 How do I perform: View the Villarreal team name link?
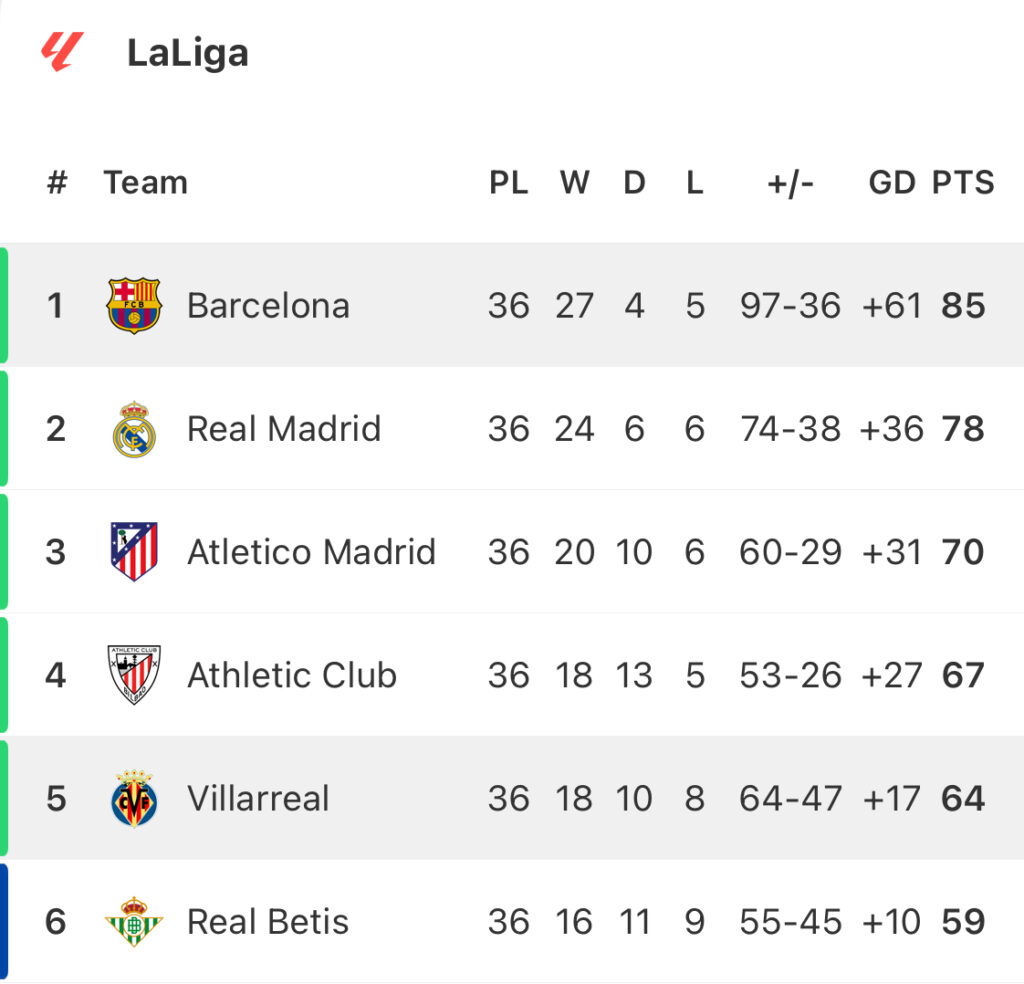click(258, 798)
